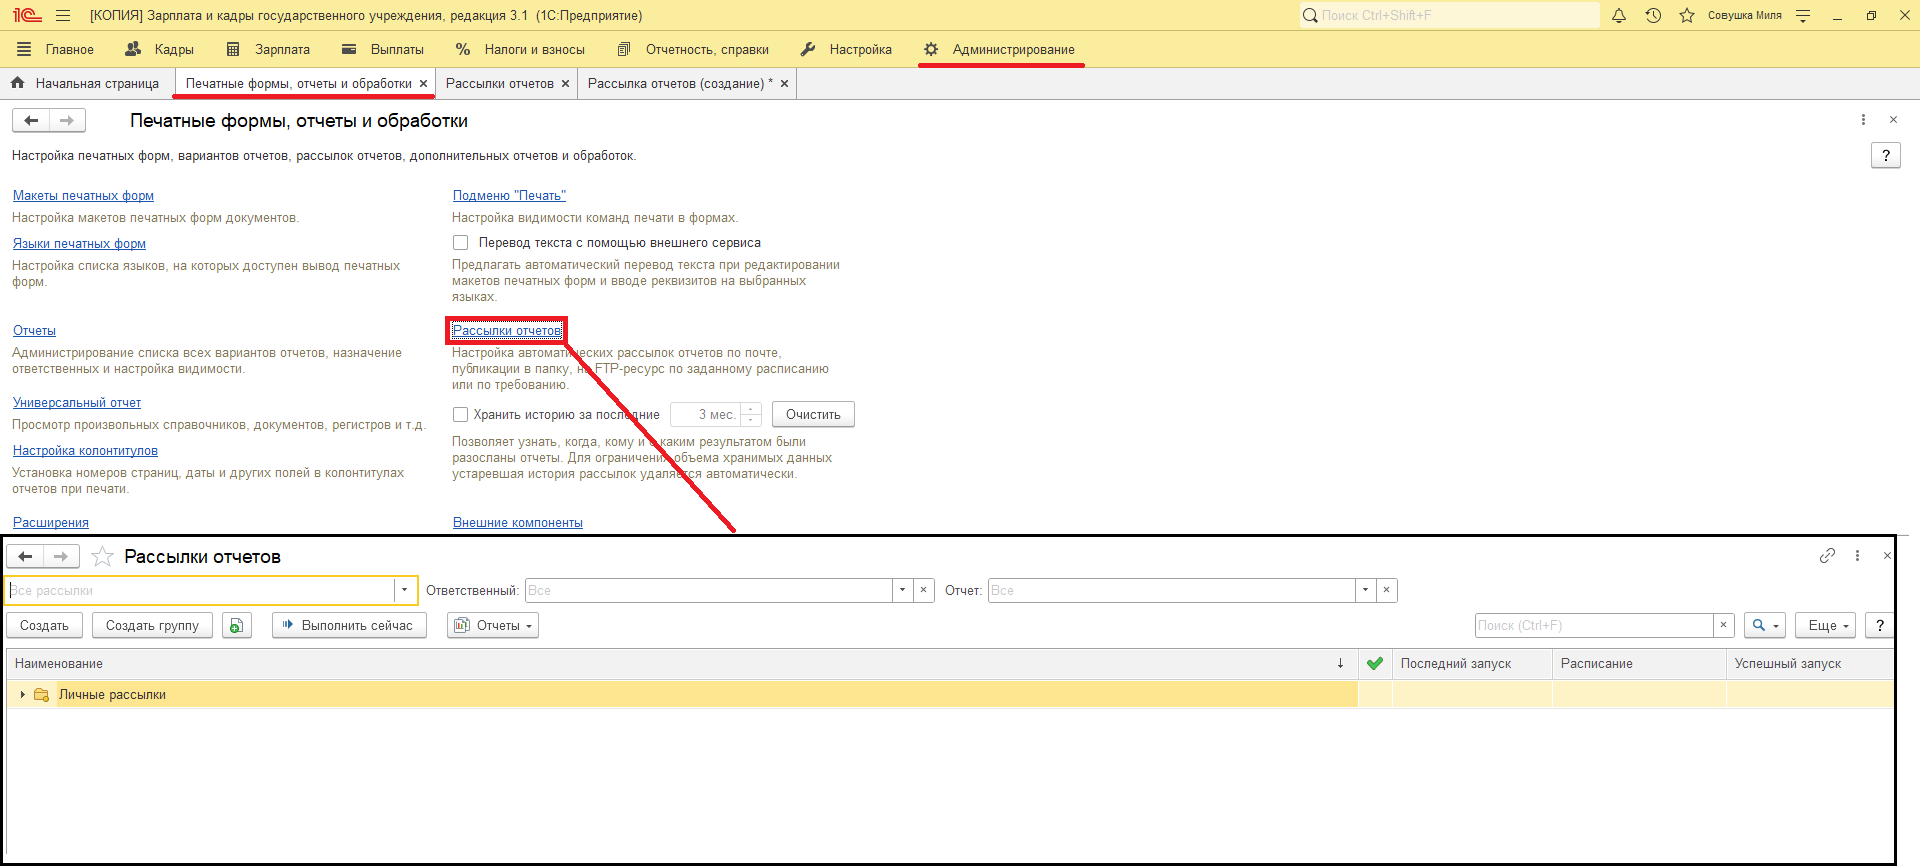Copy link to Рассылки отчетов list
This screenshot has height=866, width=1920.
pos(1827,556)
